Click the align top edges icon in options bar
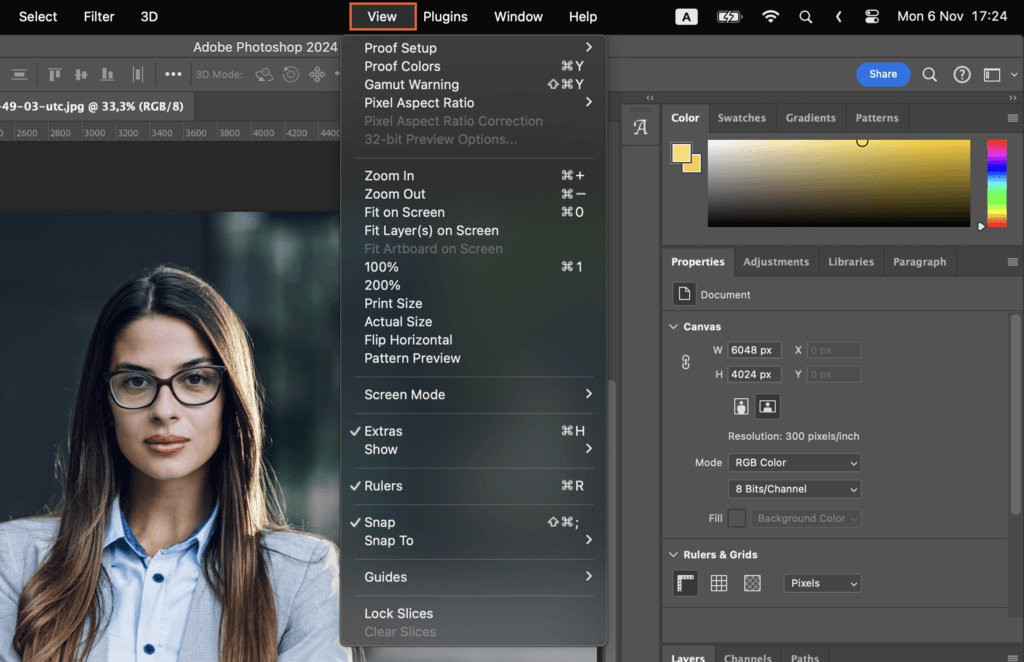 (55, 74)
